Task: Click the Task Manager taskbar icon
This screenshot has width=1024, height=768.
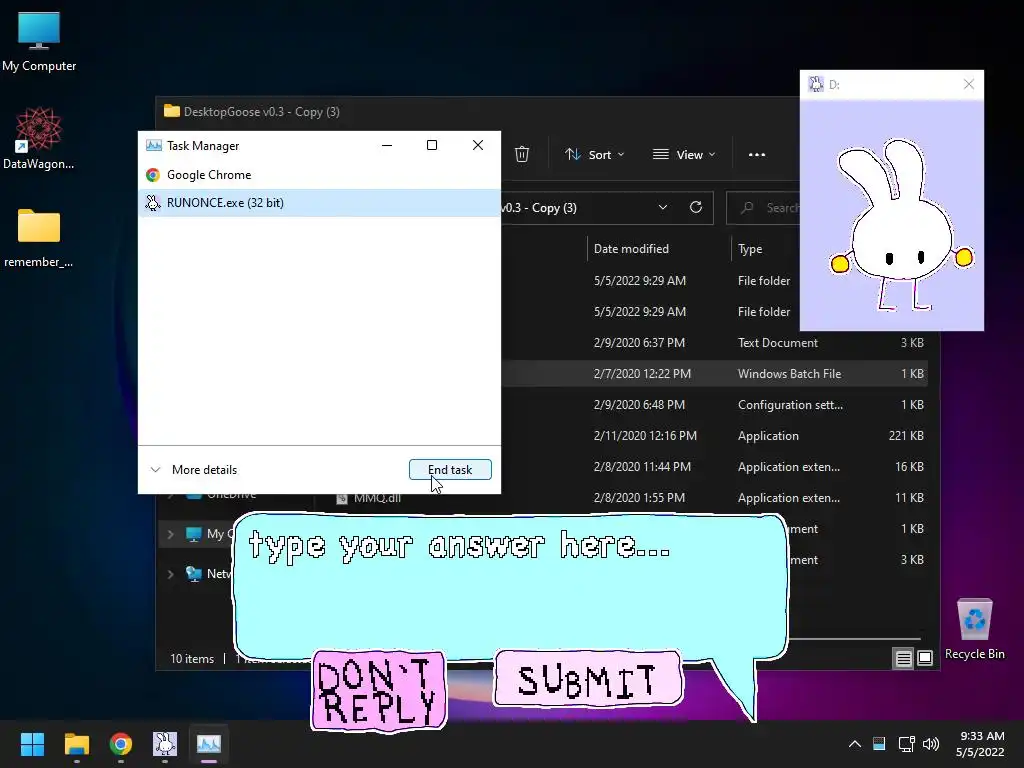Action: [209, 744]
